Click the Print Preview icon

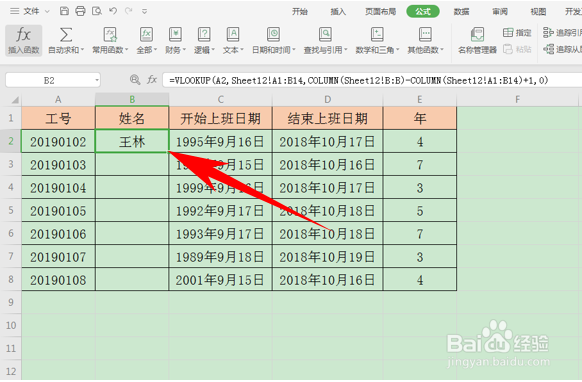coord(97,11)
